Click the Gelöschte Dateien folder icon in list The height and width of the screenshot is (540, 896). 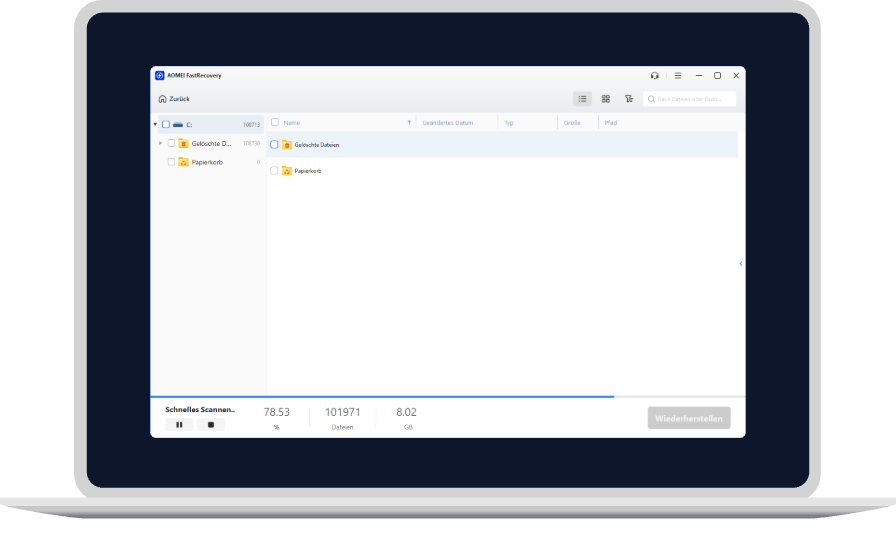pos(286,145)
